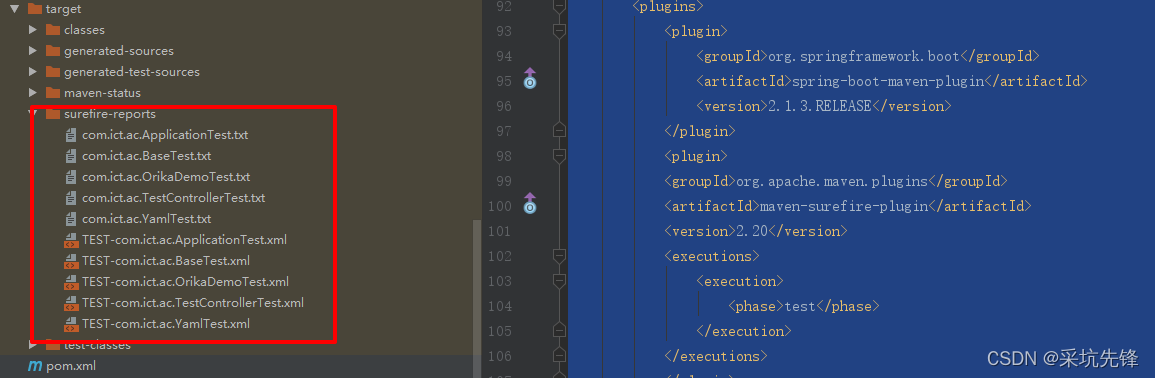Select the maven-status folder icon
This screenshot has height=378, width=1155.
tap(52, 93)
